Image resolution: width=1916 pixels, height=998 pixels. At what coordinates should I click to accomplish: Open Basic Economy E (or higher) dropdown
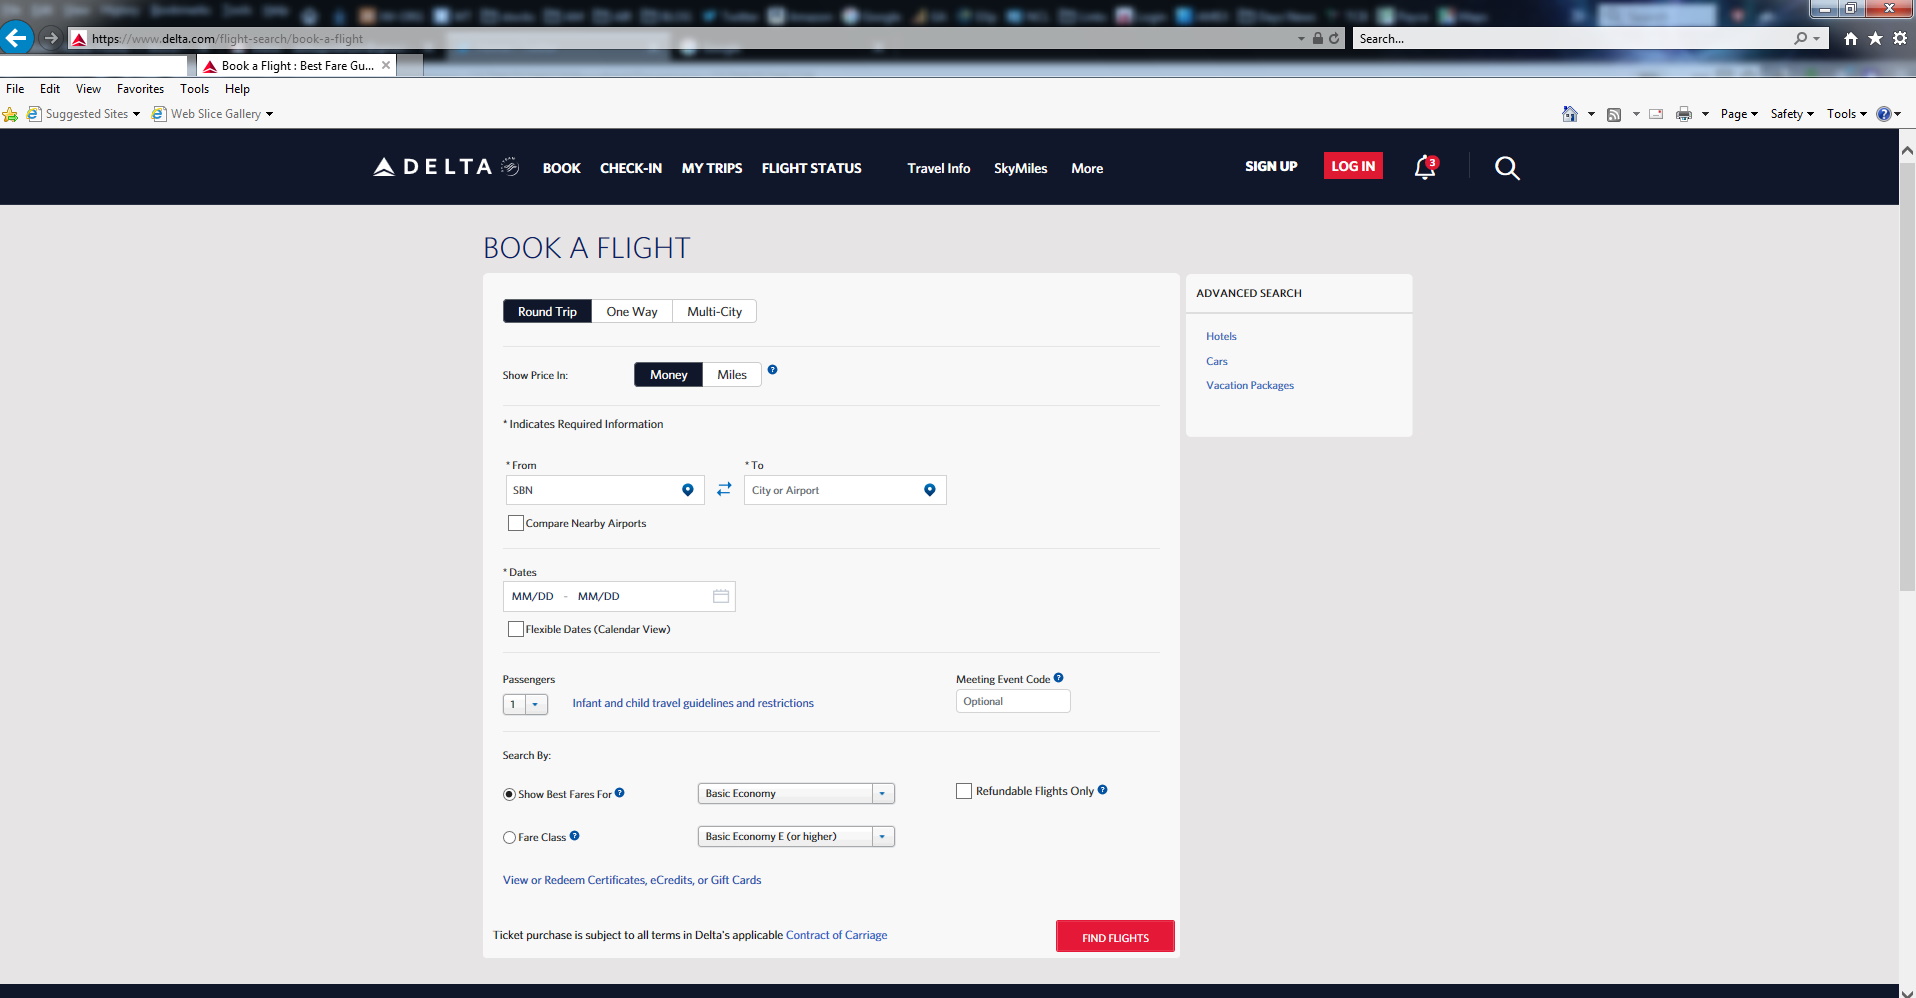pyautogui.click(x=796, y=836)
